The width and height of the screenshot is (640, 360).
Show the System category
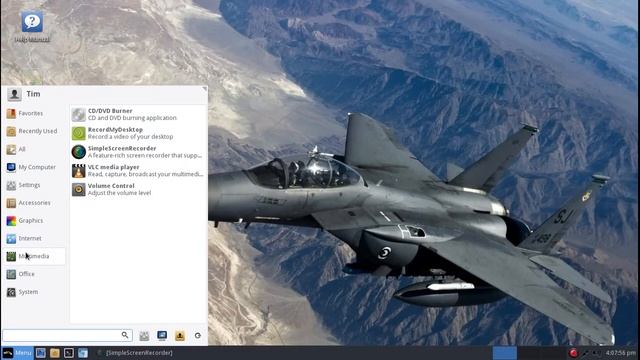34,292
